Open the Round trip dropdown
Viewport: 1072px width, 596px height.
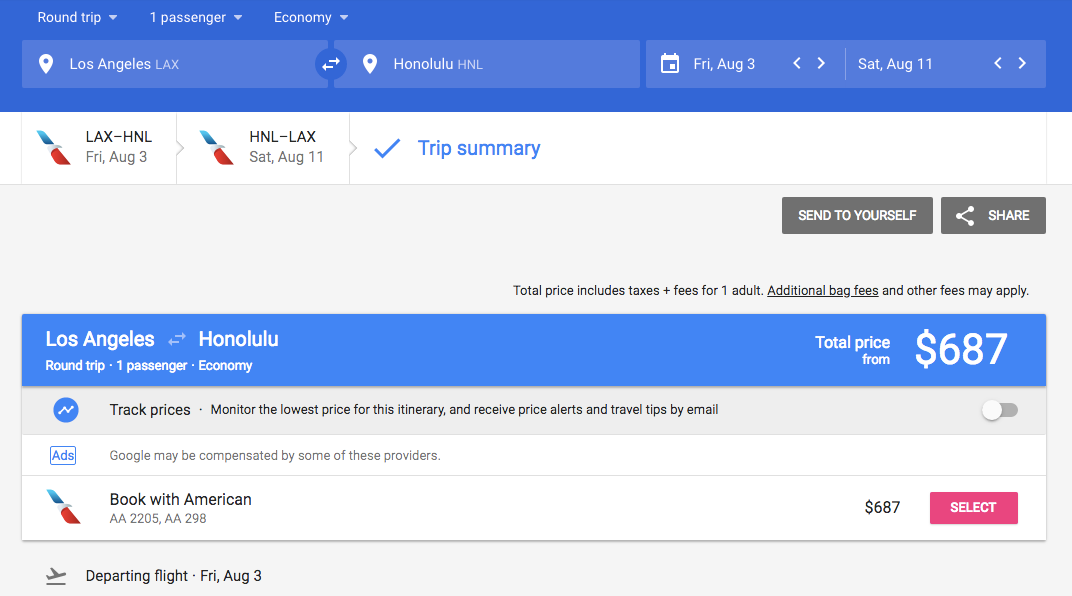pyautogui.click(x=77, y=17)
